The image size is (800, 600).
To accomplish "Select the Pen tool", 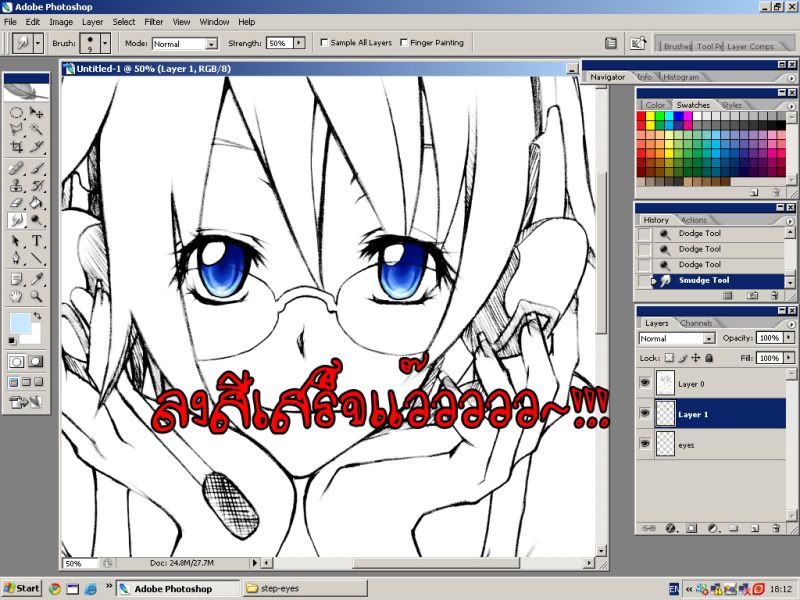I will point(16,258).
